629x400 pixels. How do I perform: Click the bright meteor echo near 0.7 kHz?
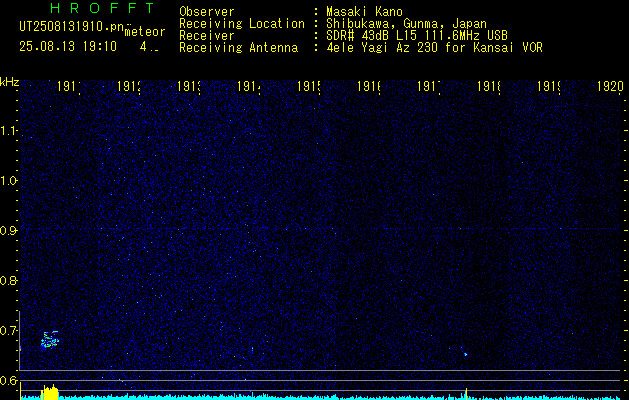pyautogui.click(x=50, y=339)
